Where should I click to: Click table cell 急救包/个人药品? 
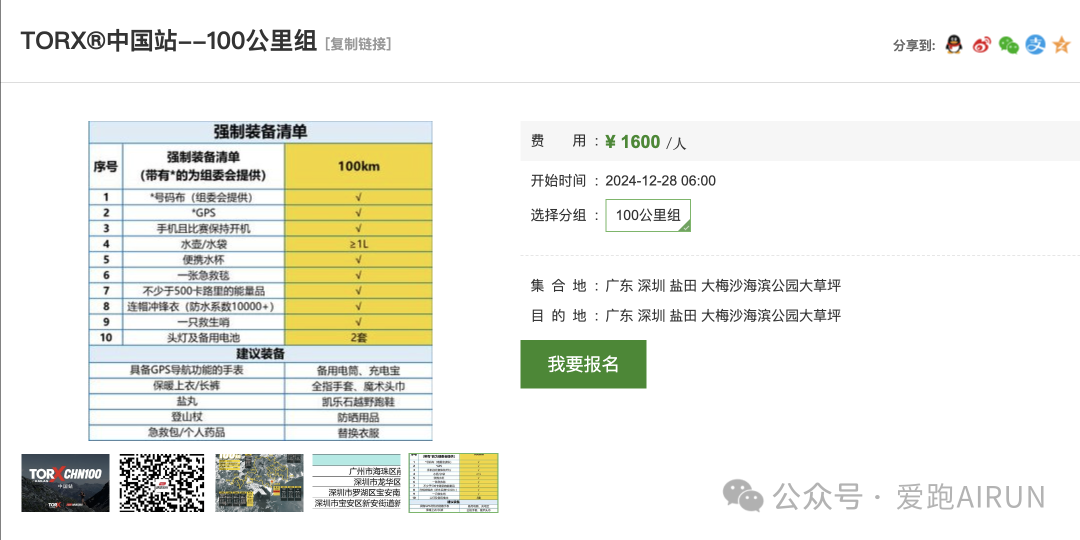point(187,433)
